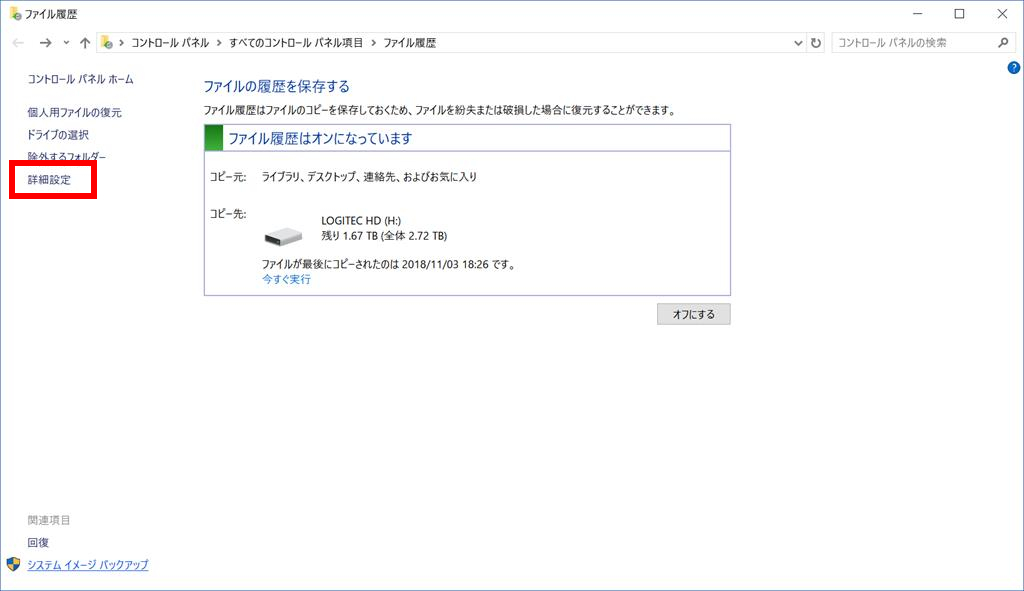Click the forward navigation arrow
The image size is (1024, 591).
point(45,43)
